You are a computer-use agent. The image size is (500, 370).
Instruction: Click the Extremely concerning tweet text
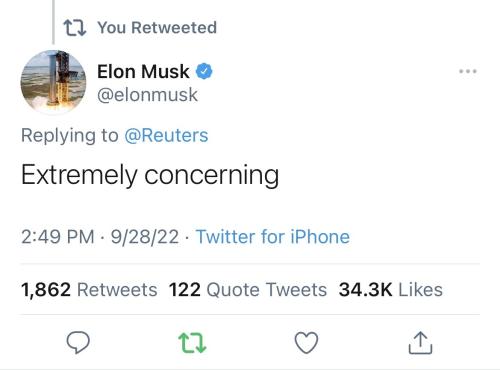(x=150, y=176)
